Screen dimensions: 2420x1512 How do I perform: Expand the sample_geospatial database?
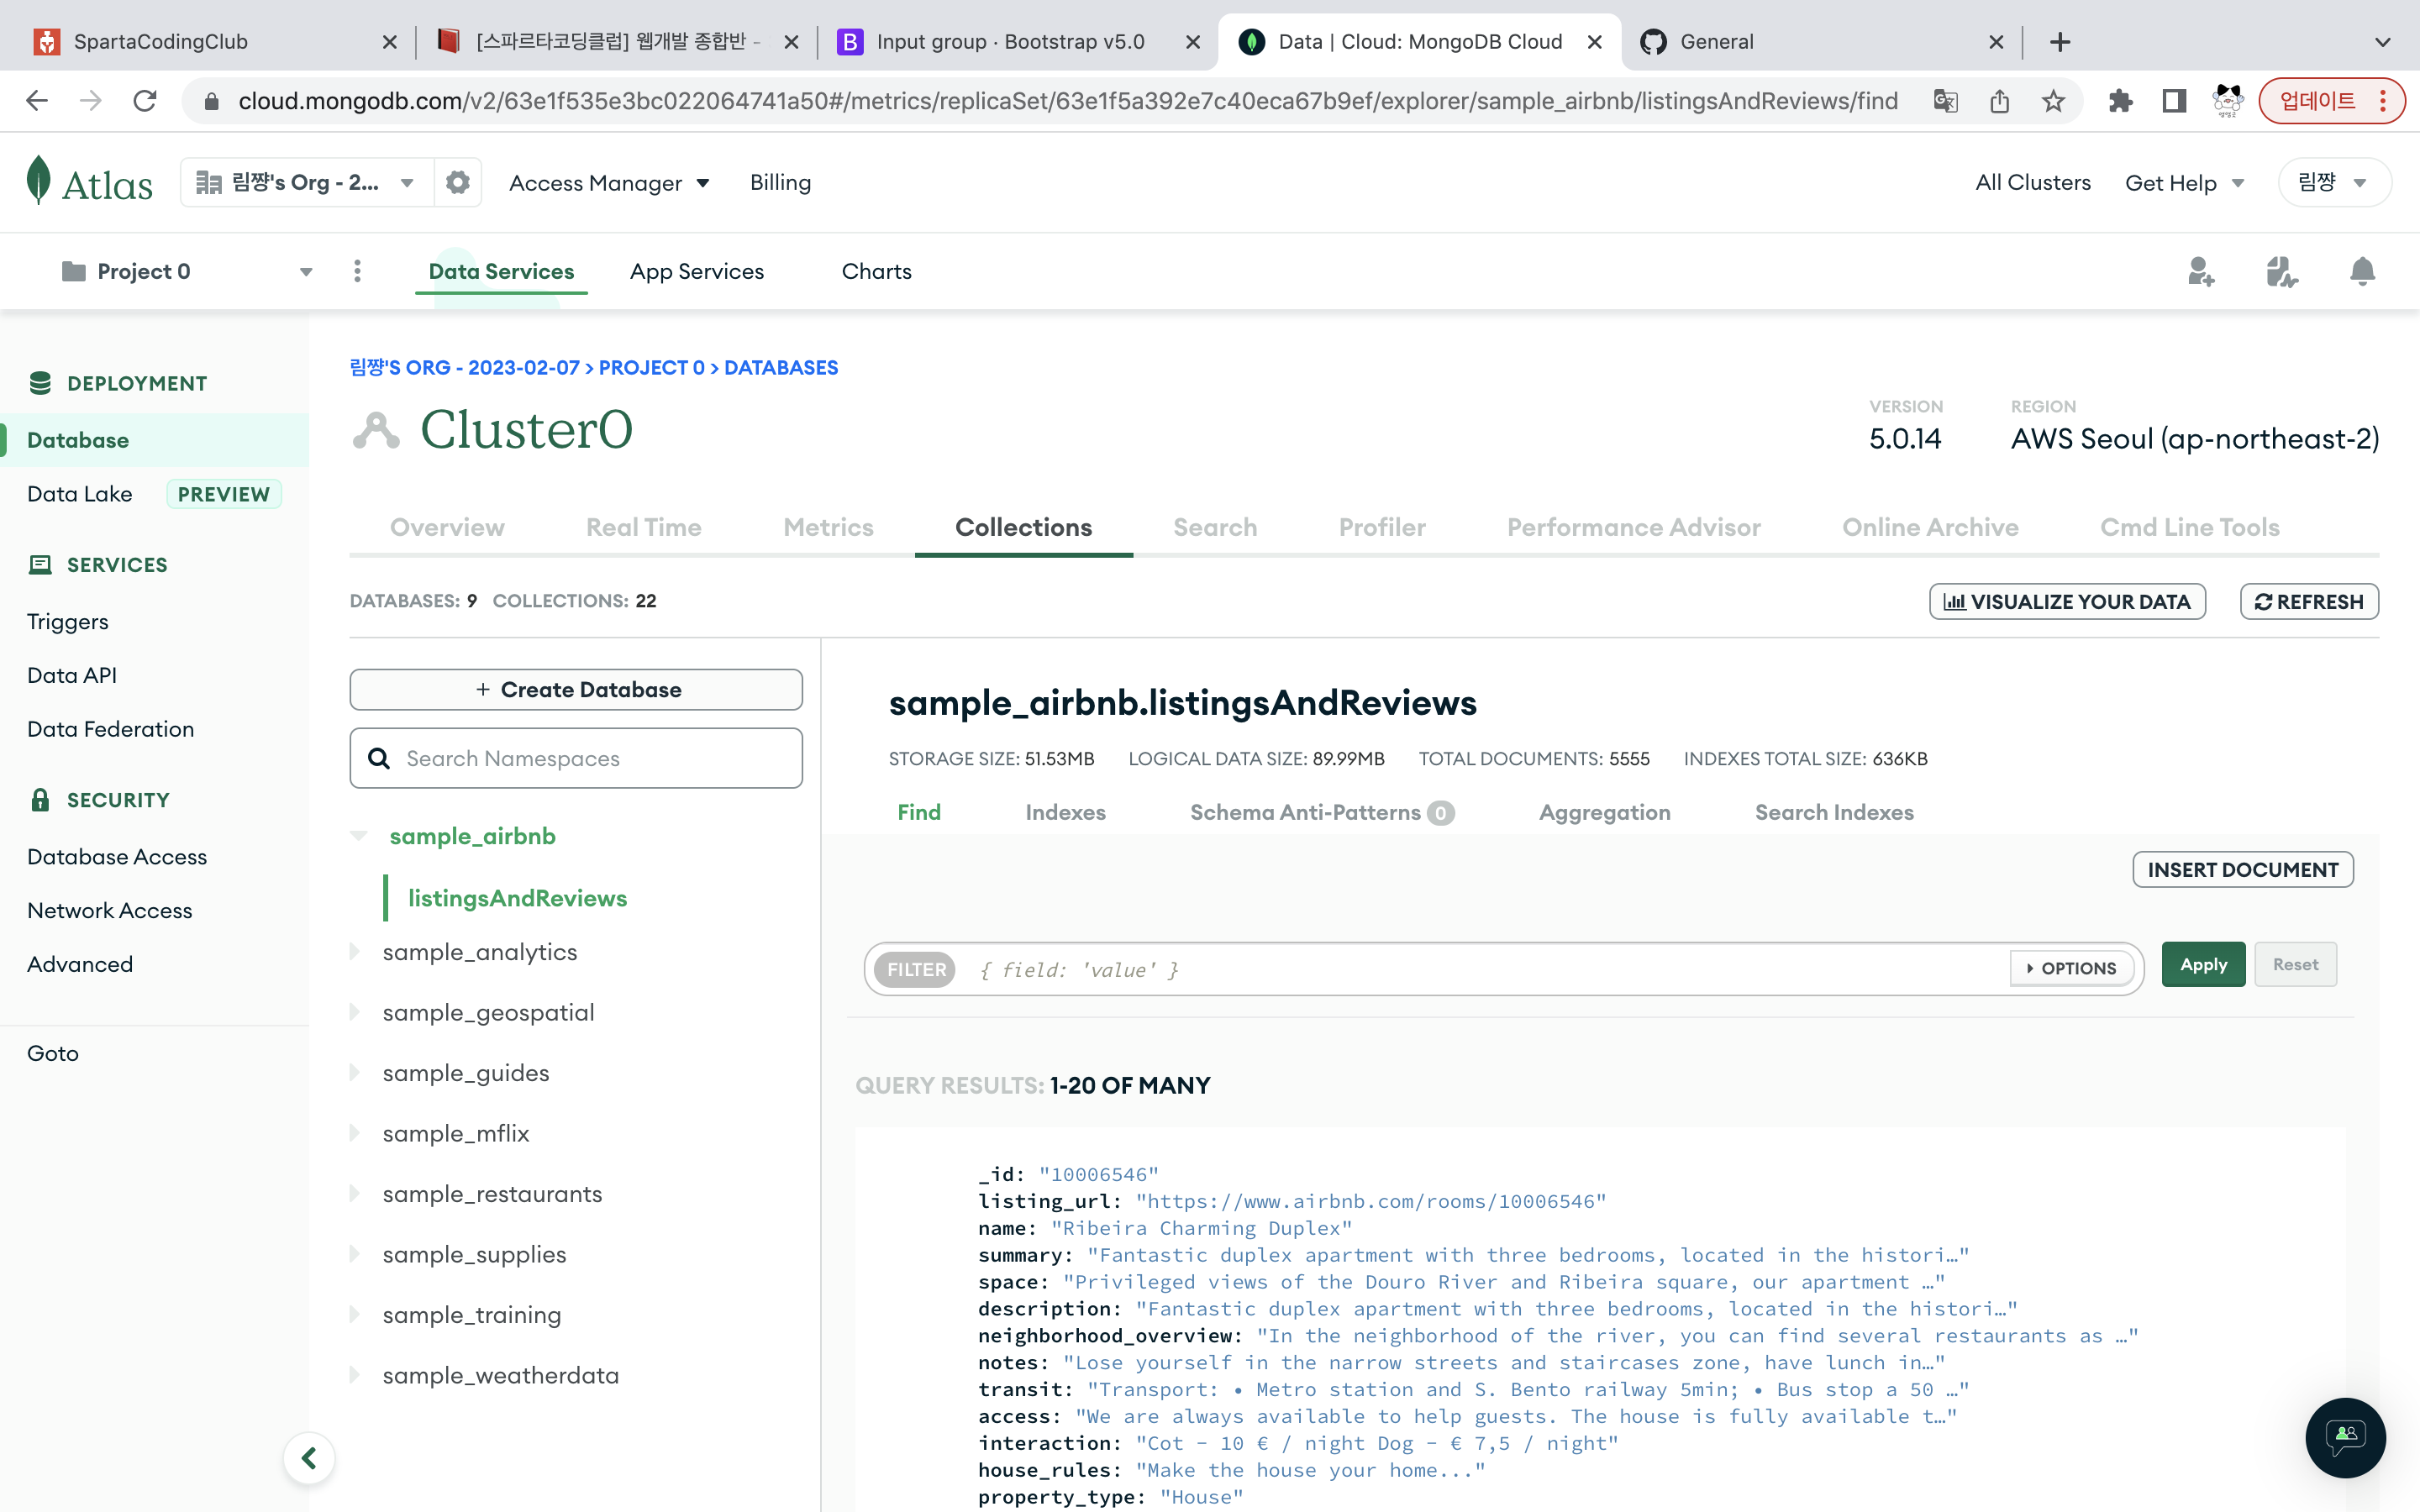(x=355, y=1012)
